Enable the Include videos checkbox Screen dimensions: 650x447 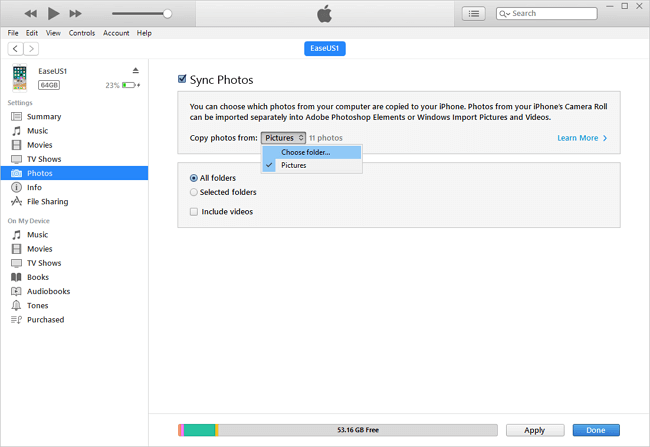click(194, 211)
